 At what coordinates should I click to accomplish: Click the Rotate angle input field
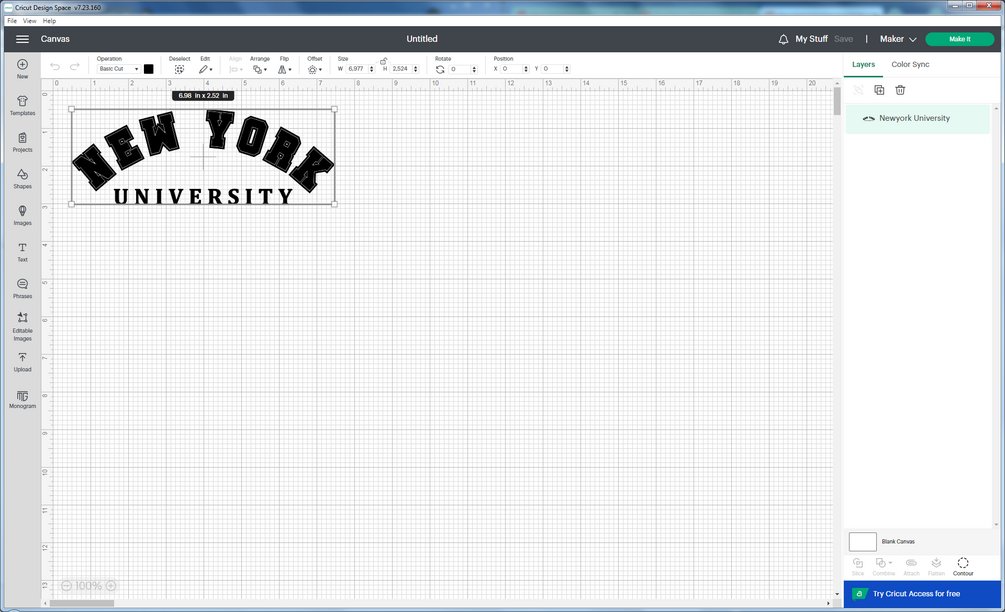pyautogui.click(x=460, y=69)
